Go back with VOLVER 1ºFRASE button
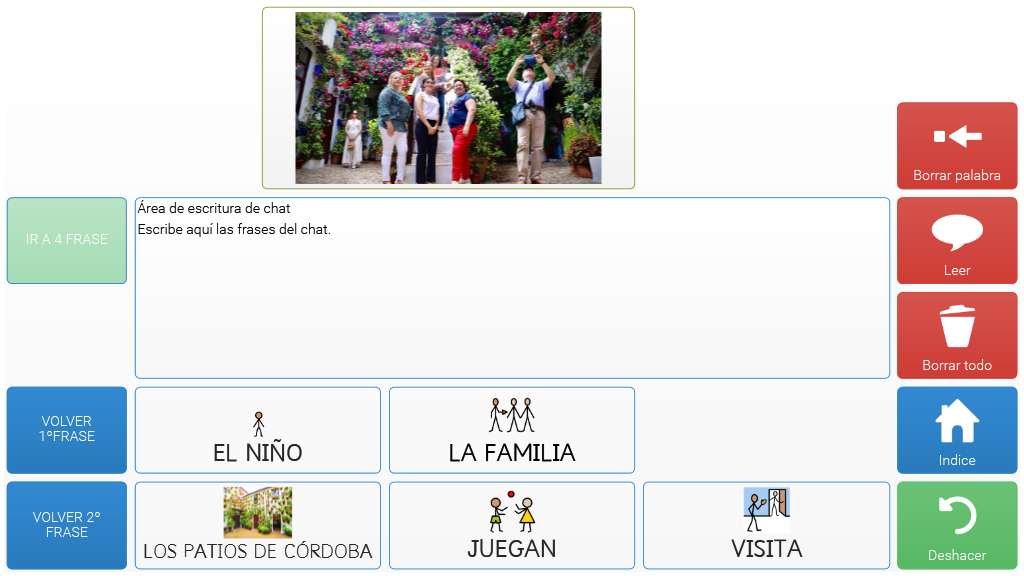Image resolution: width=1024 pixels, height=576 pixels. pyautogui.click(x=67, y=430)
